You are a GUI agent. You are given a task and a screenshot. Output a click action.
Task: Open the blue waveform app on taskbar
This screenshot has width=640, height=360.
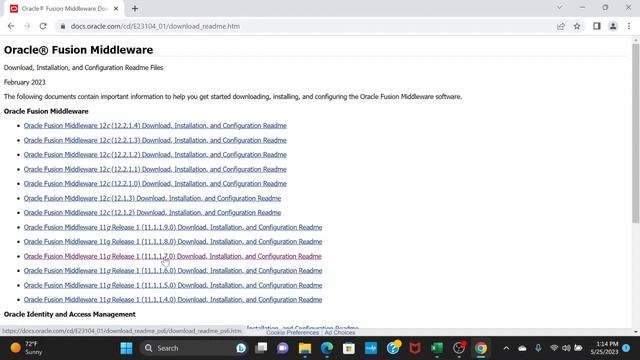pos(371,348)
